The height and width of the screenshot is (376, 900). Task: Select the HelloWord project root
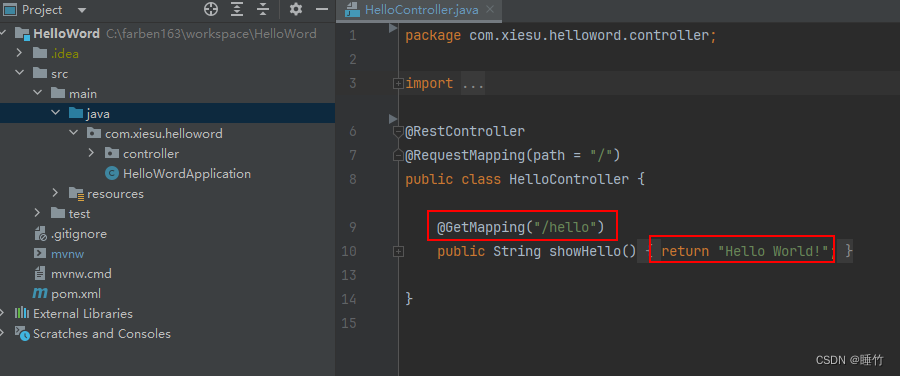tap(67, 33)
